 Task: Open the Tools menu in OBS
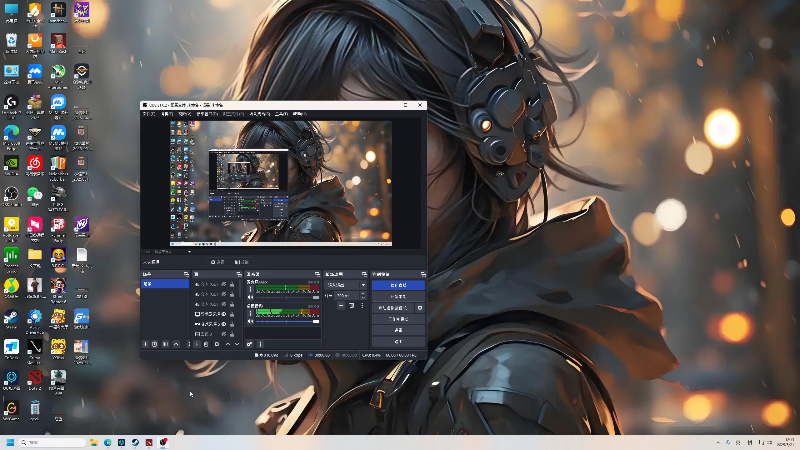click(281, 114)
